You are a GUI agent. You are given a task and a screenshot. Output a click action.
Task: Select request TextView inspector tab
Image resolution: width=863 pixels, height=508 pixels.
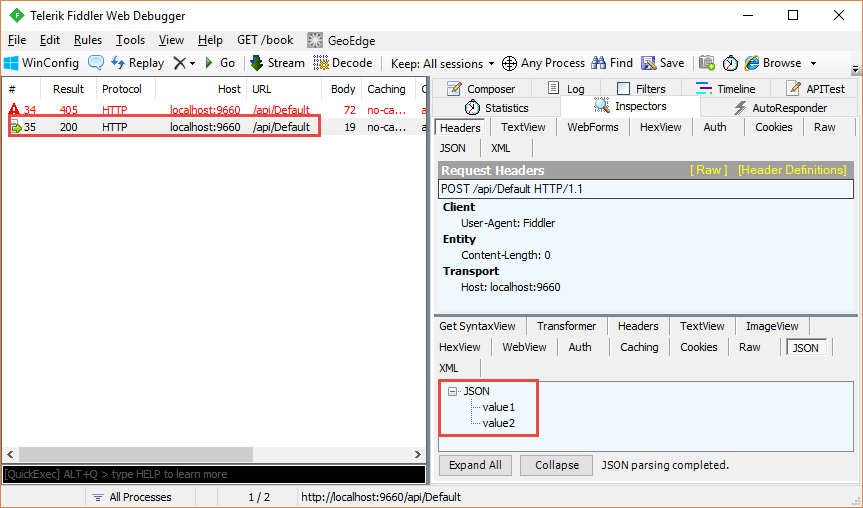(523, 127)
